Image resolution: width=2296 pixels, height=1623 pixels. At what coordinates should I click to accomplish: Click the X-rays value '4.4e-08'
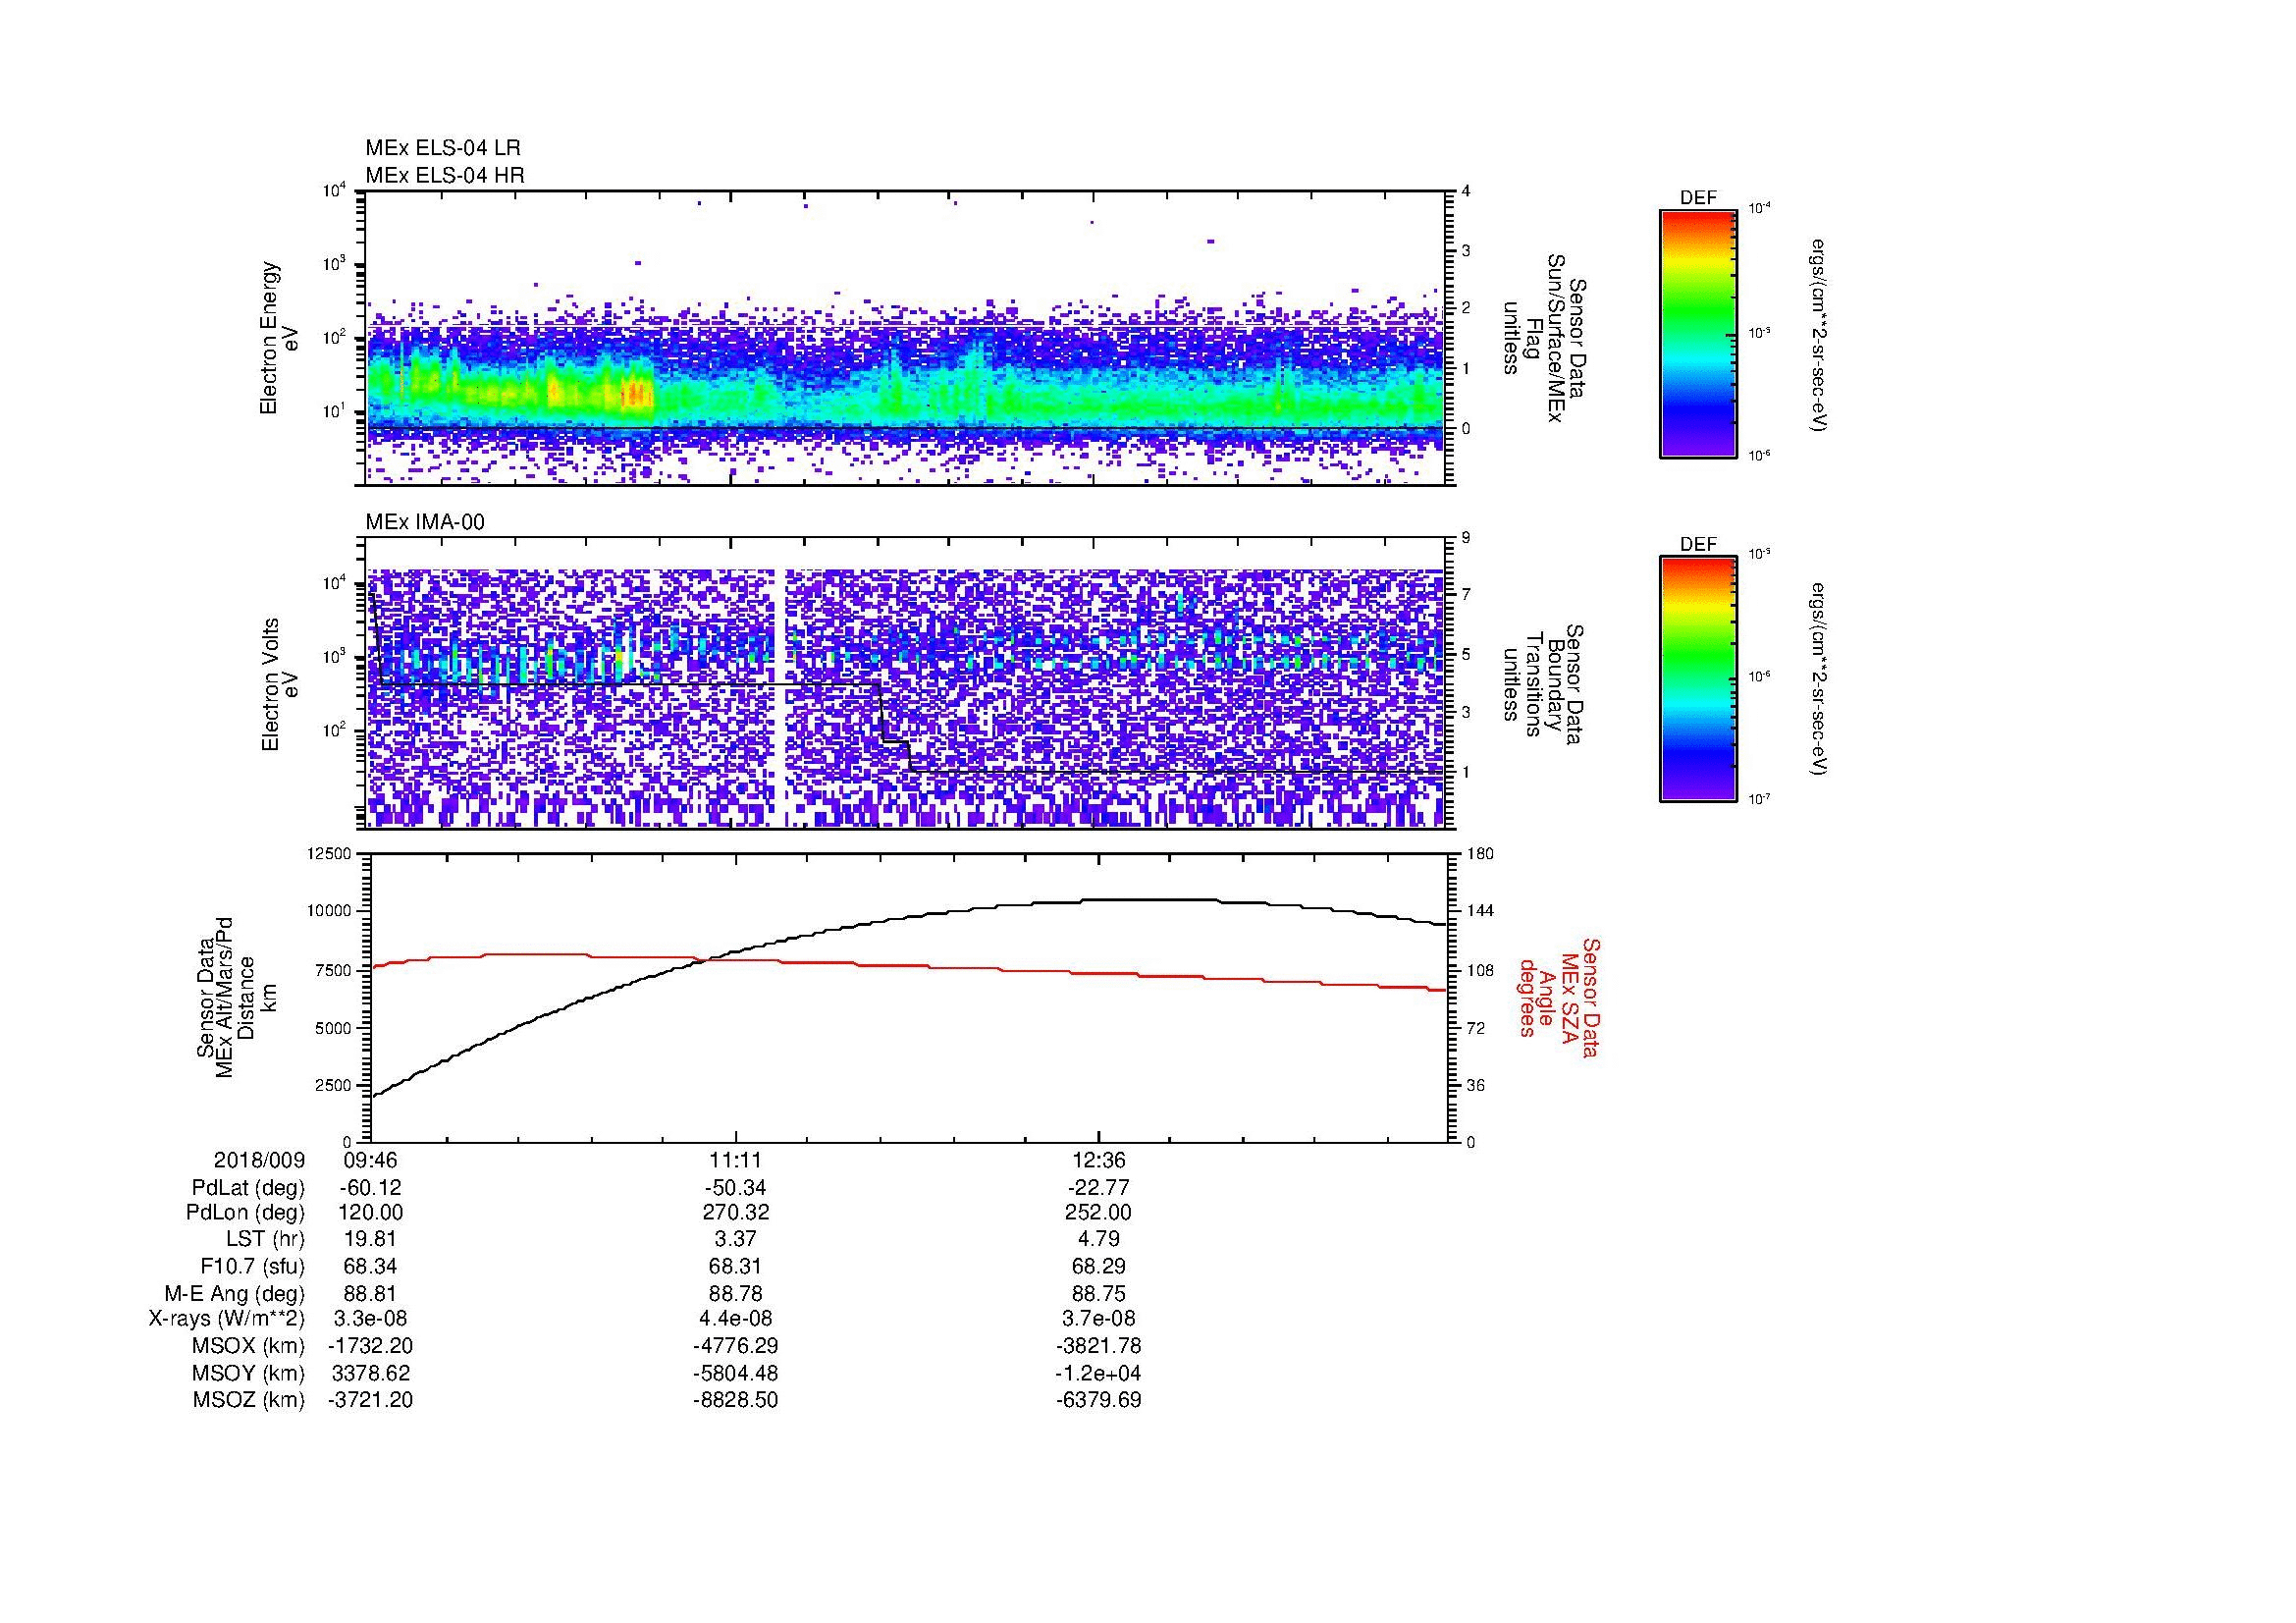pos(736,1319)
